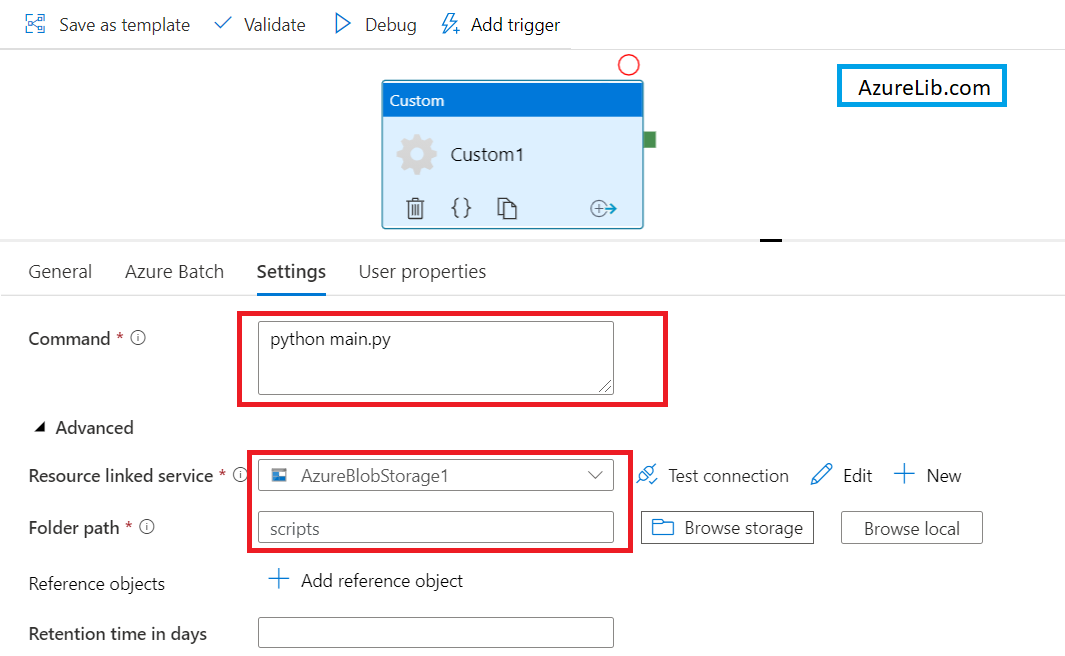Screen dimensions: 1065x656
Task: Delete the Custom1 activity using the trash icon
Action: (415, 208)
